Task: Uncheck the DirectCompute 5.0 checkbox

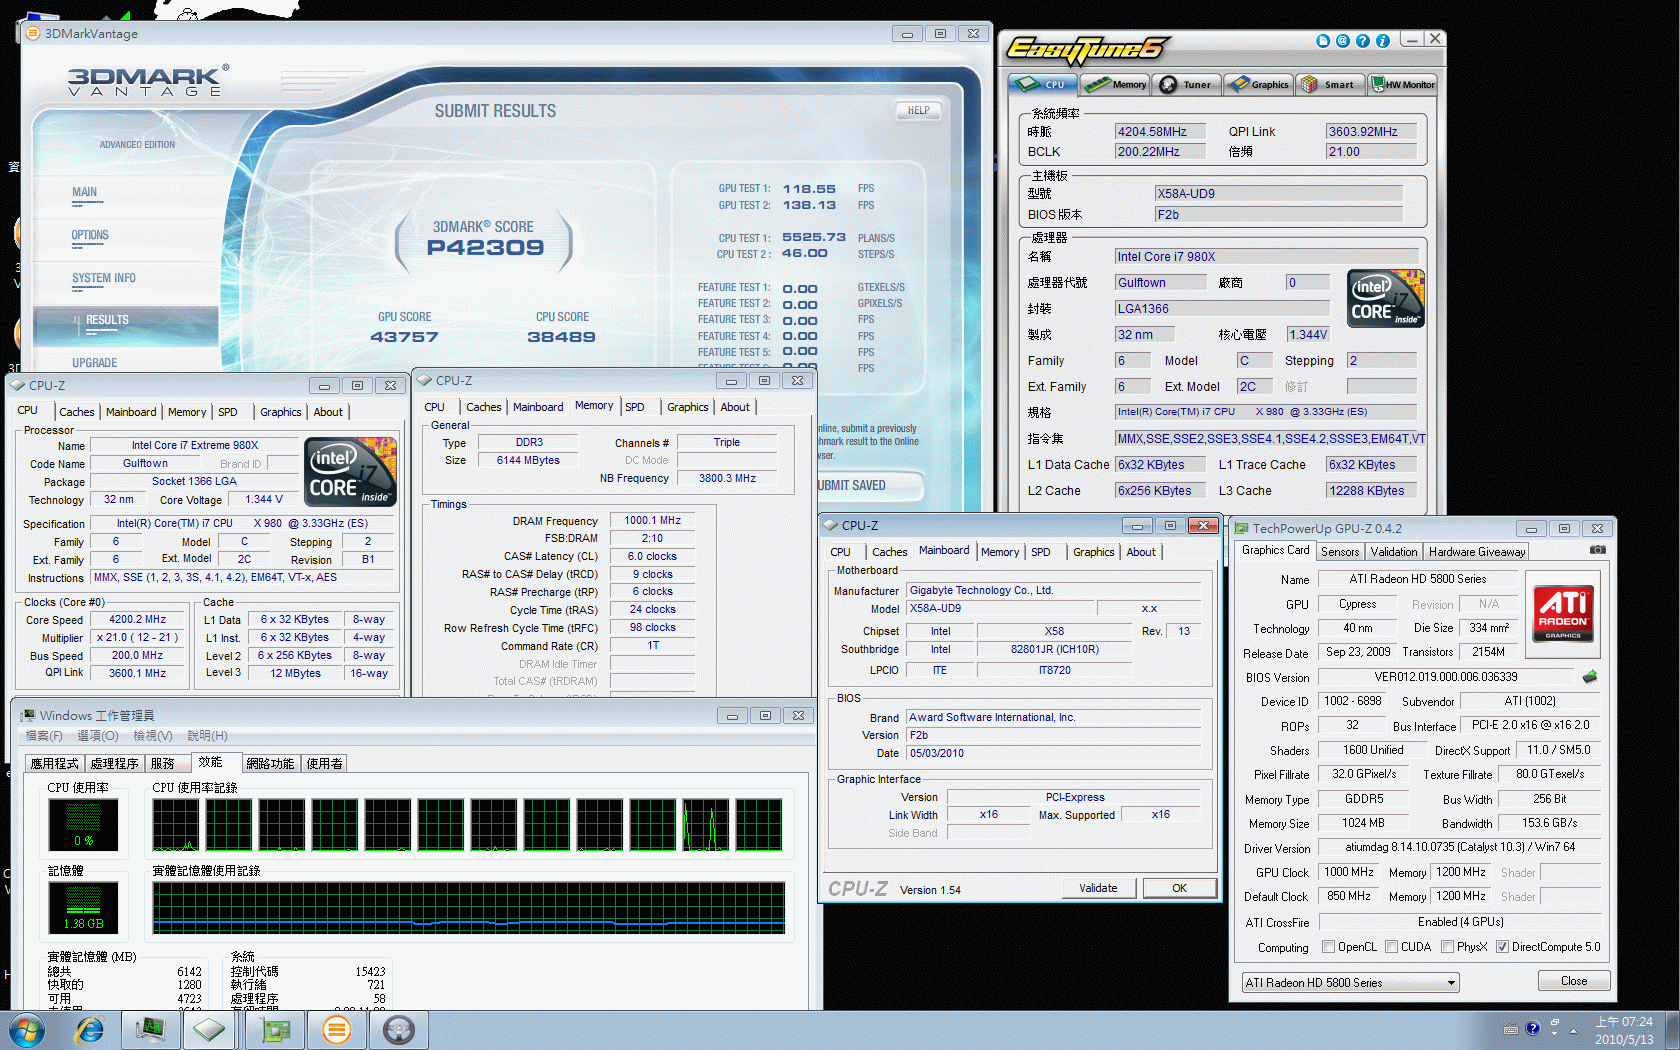Action: click(1502, 947)
